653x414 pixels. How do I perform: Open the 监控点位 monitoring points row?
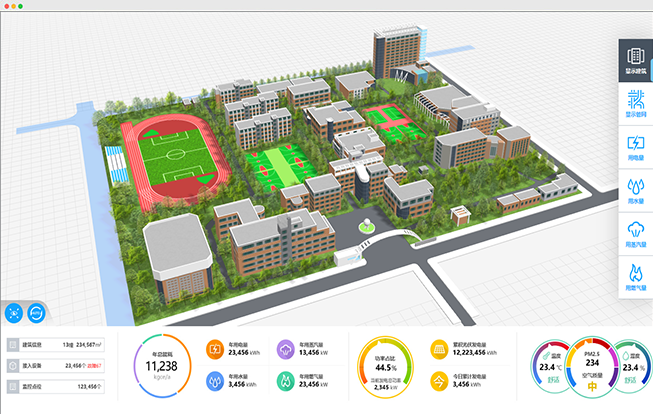pos(60,386)
